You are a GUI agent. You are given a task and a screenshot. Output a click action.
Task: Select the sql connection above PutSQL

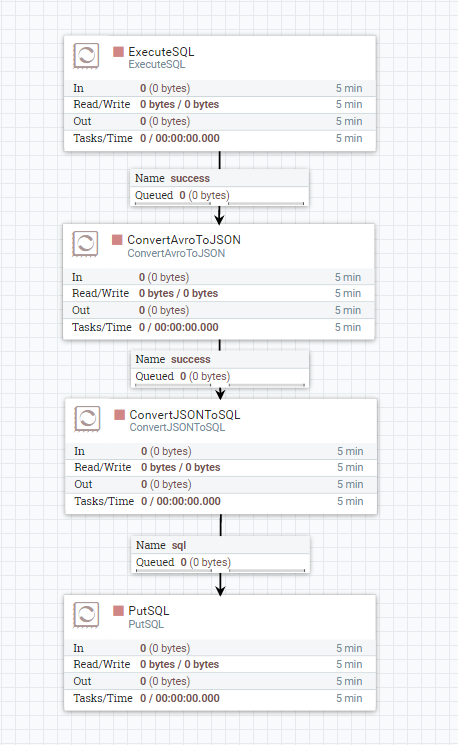coord(220,554)
